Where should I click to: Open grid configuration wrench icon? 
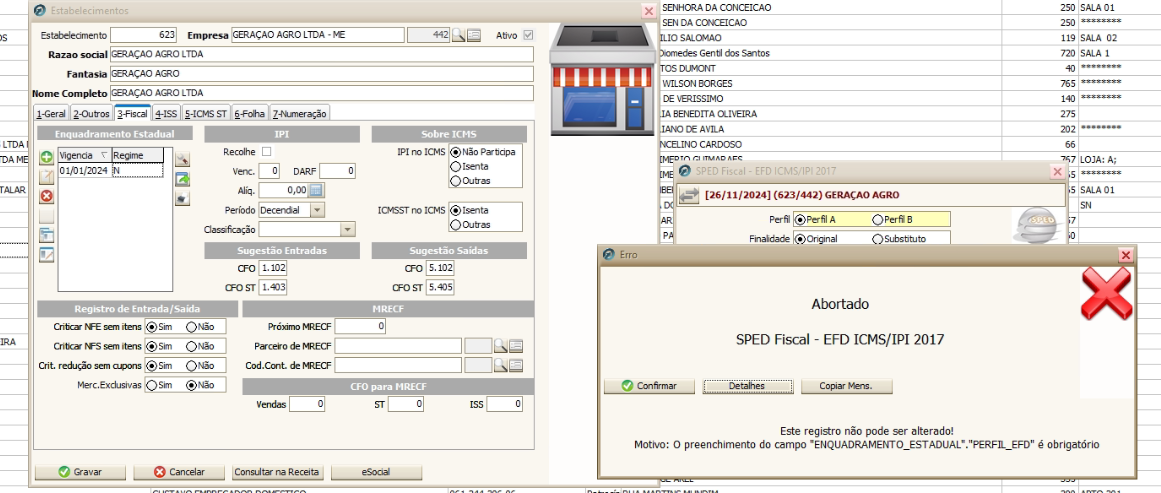pos(182,158)
